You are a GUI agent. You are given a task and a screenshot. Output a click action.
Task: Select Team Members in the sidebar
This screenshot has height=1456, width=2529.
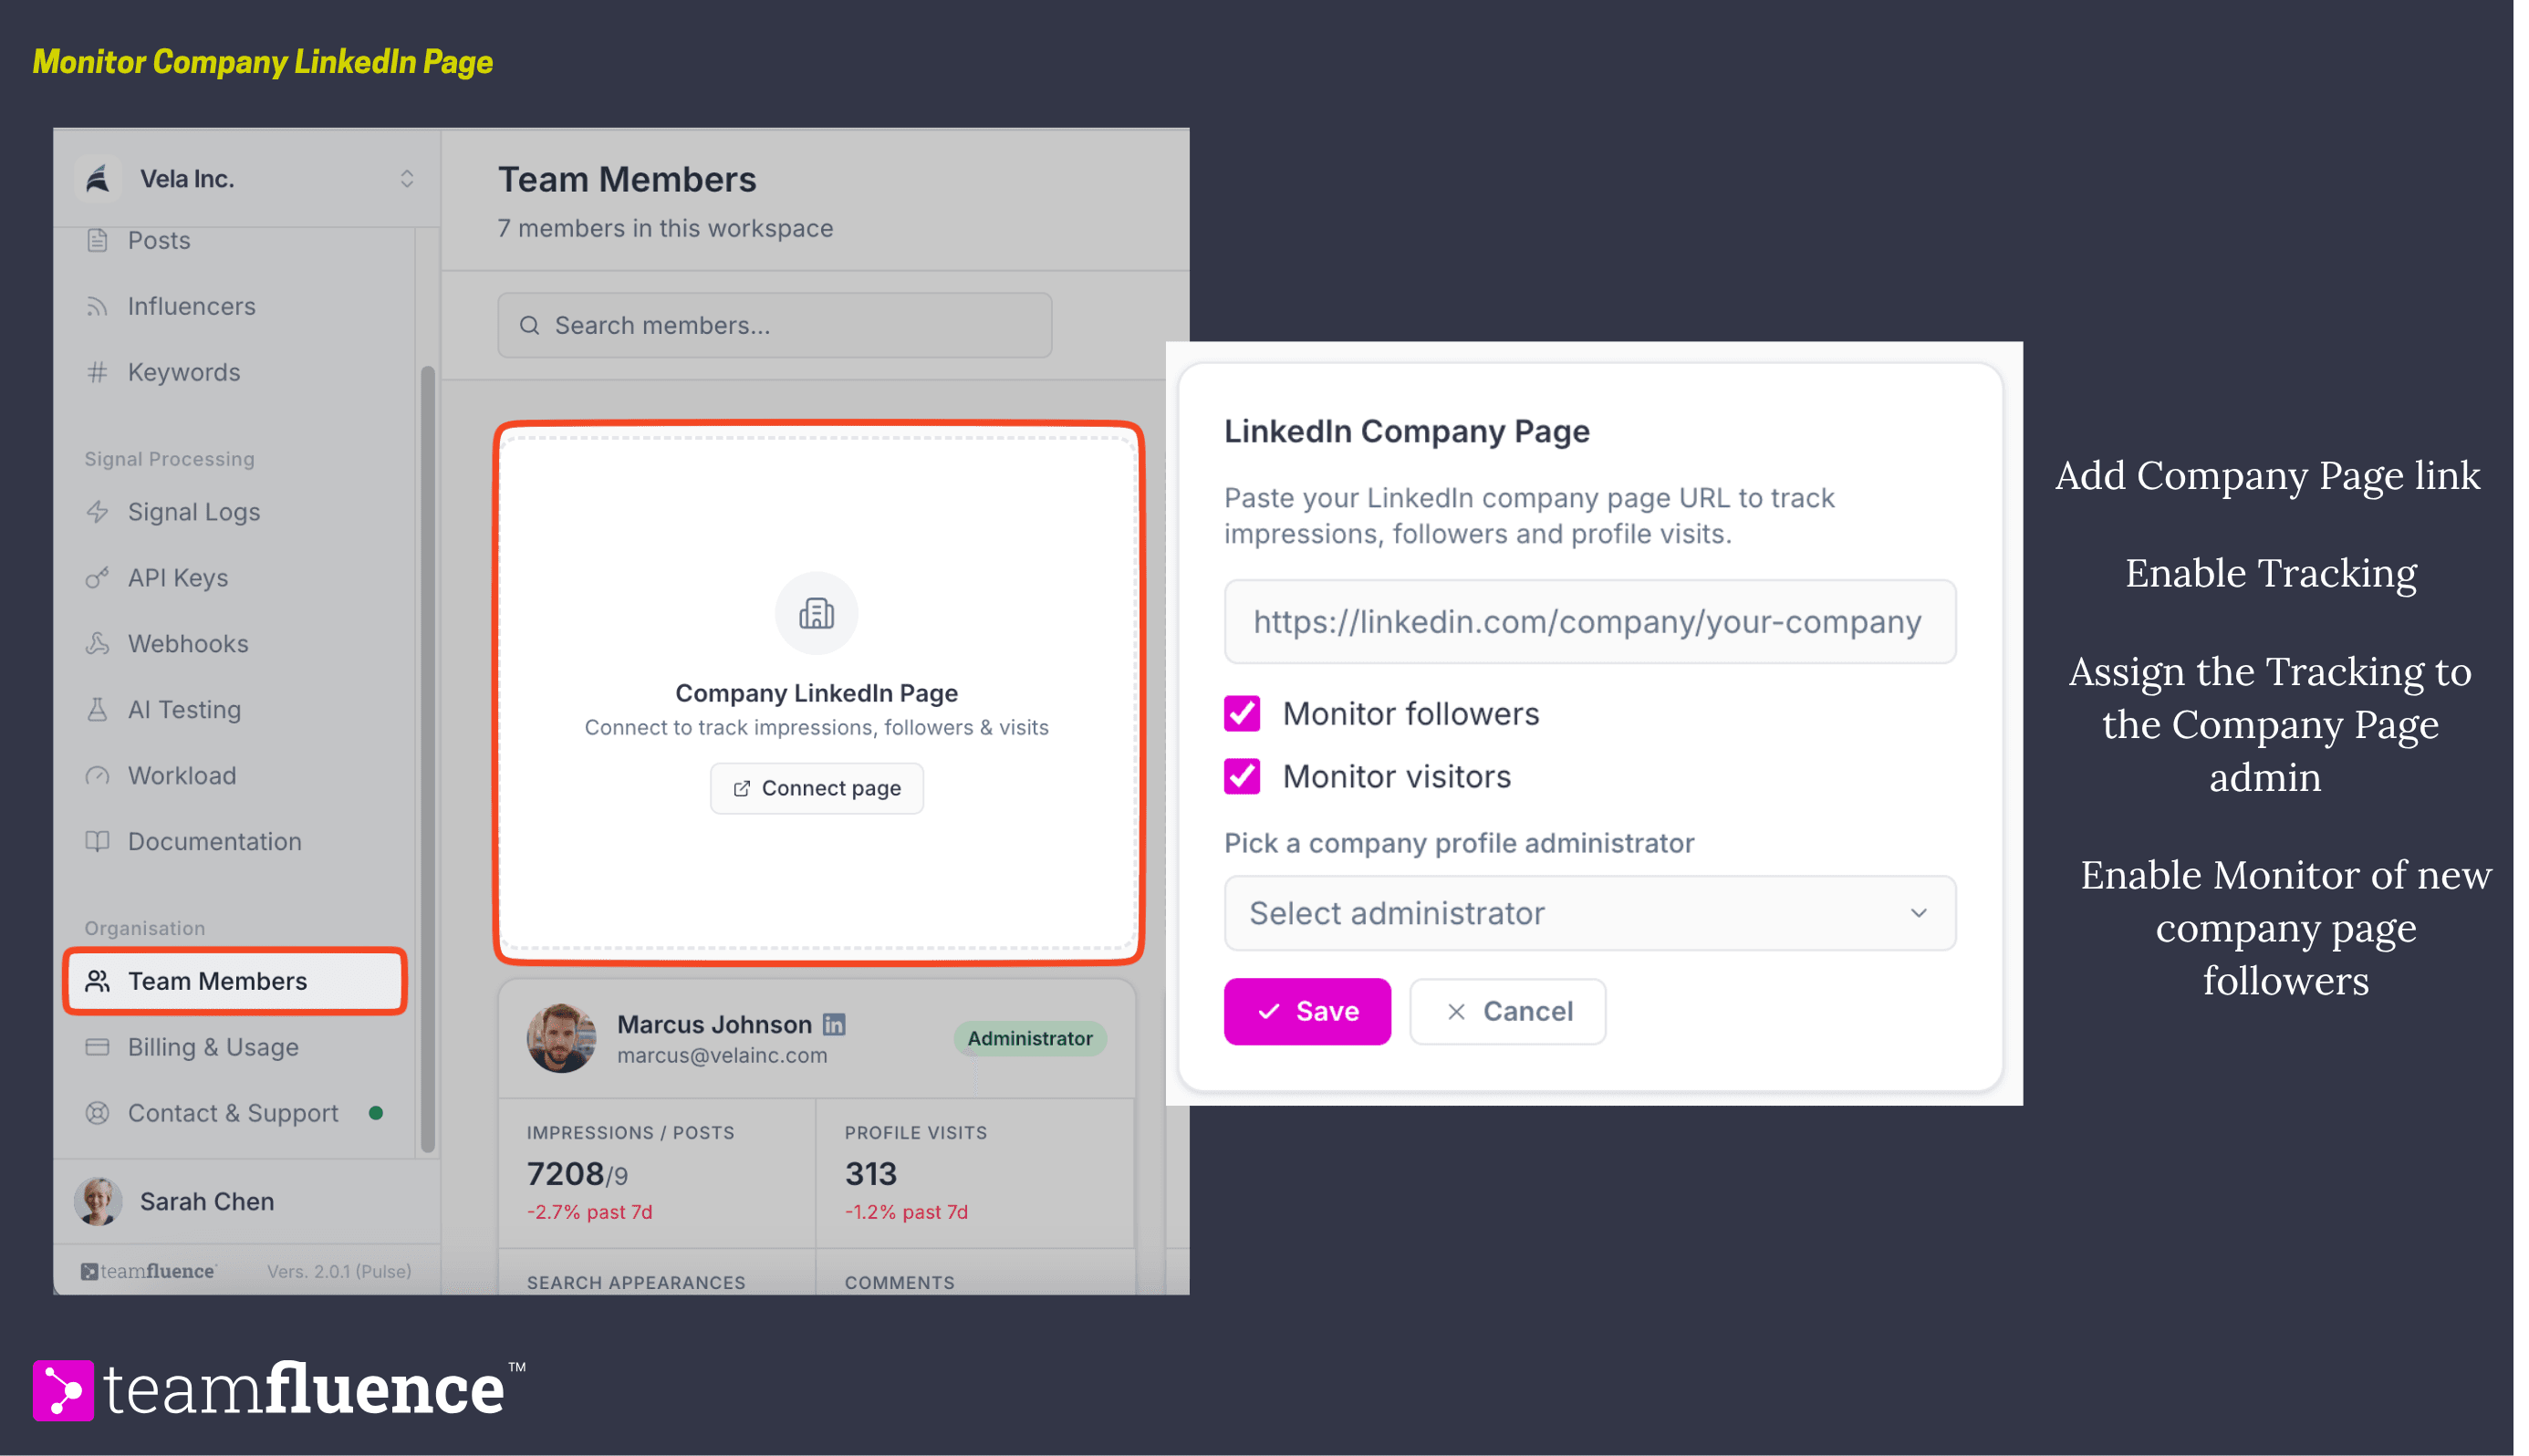[235, 981]
